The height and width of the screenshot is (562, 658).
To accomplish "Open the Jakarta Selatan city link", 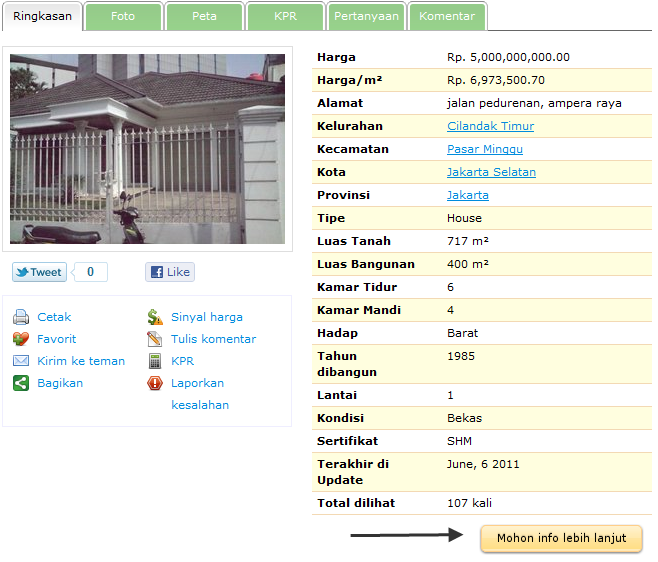I will (x=491, y=173).
